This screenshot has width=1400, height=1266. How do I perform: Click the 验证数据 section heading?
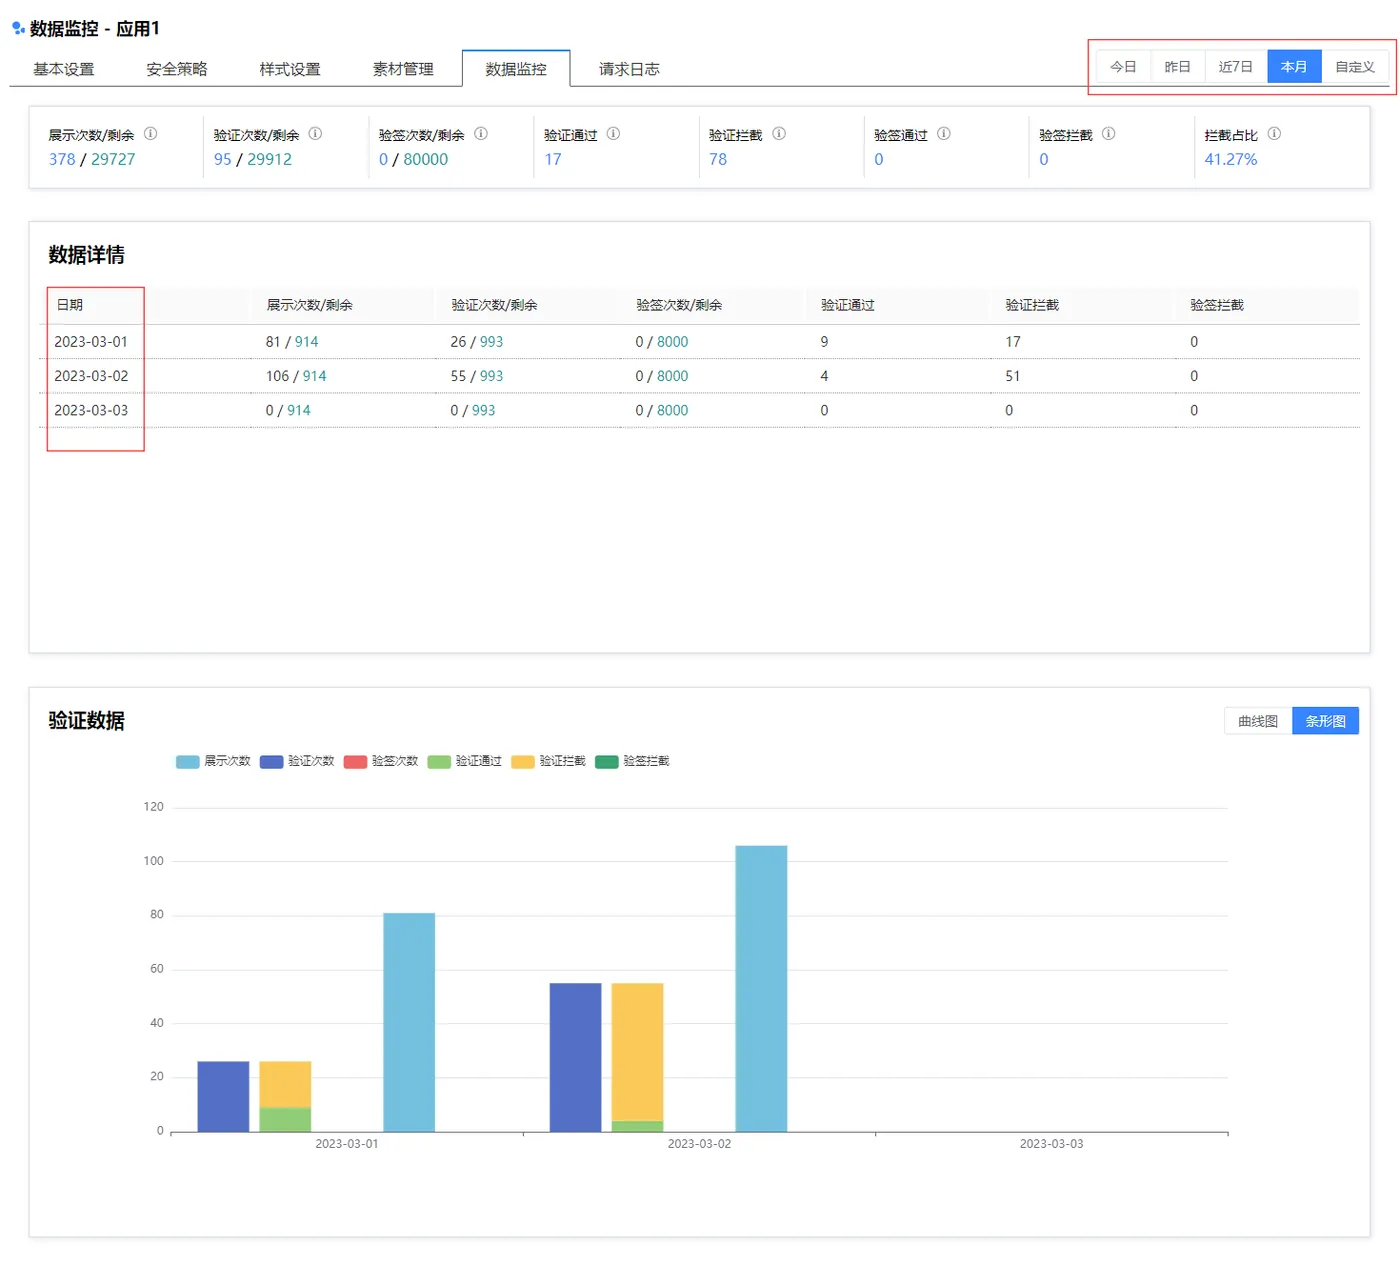[87, 721]
